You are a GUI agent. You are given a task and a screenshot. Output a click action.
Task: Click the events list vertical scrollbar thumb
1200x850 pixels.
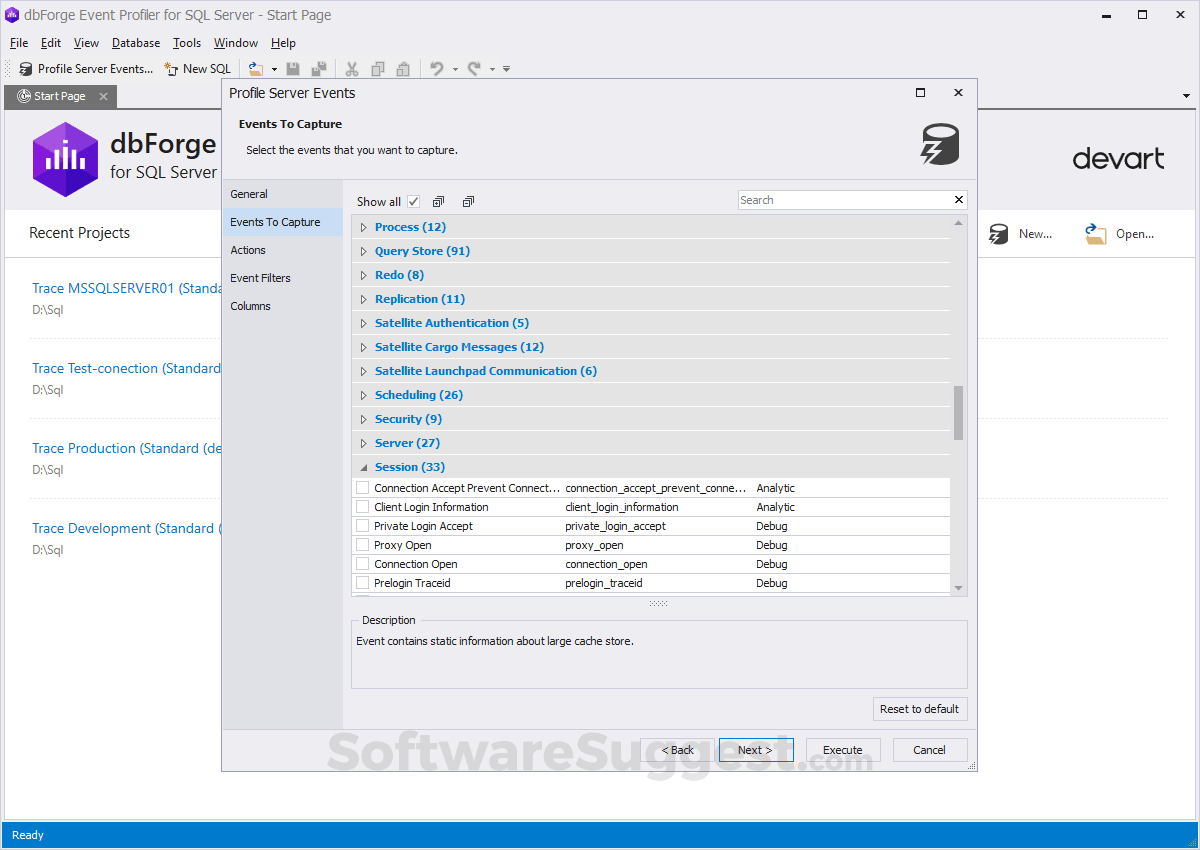(958, 412)
